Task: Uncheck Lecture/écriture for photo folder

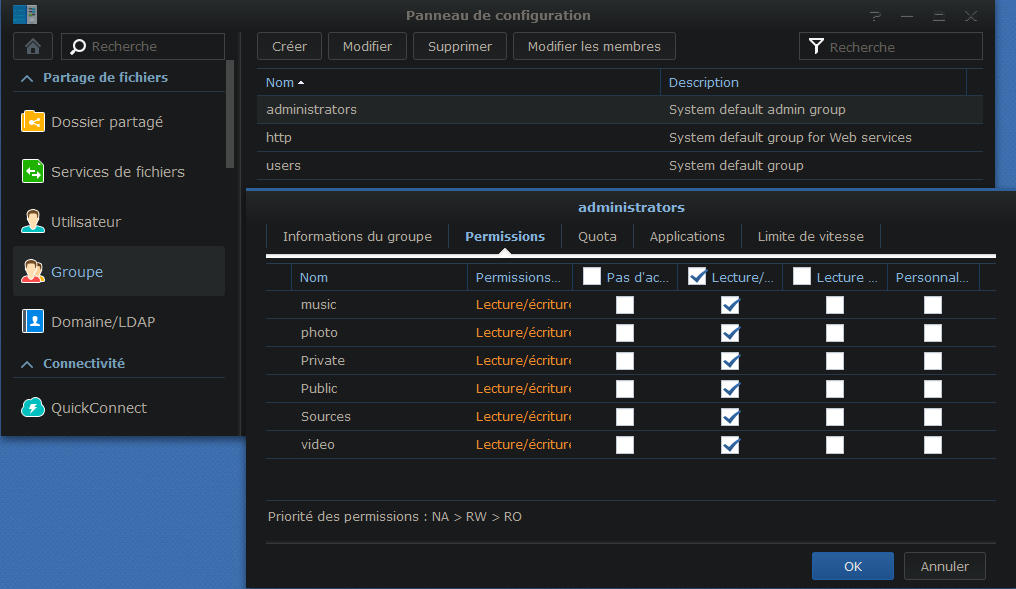Action: tap(730, 333)
